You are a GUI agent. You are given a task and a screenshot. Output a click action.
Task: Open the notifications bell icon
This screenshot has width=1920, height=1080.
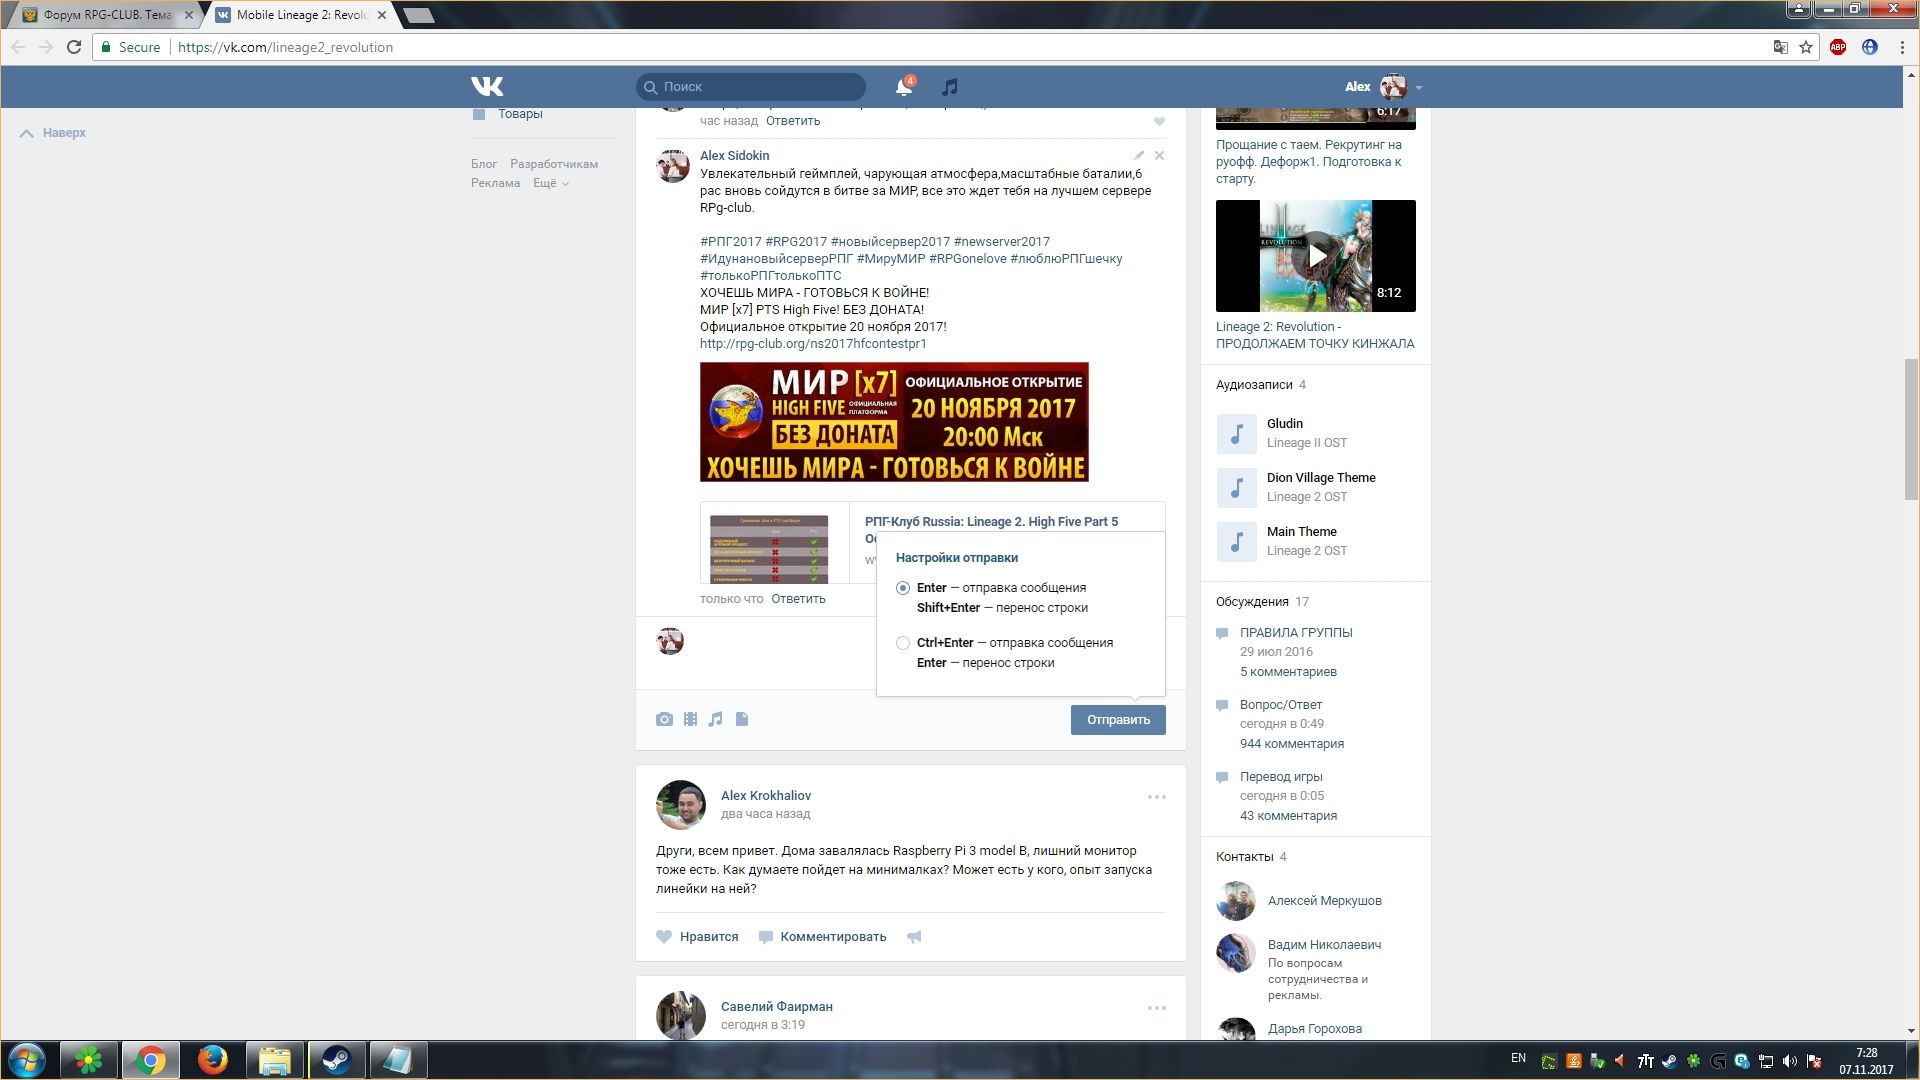coord(903,87)
